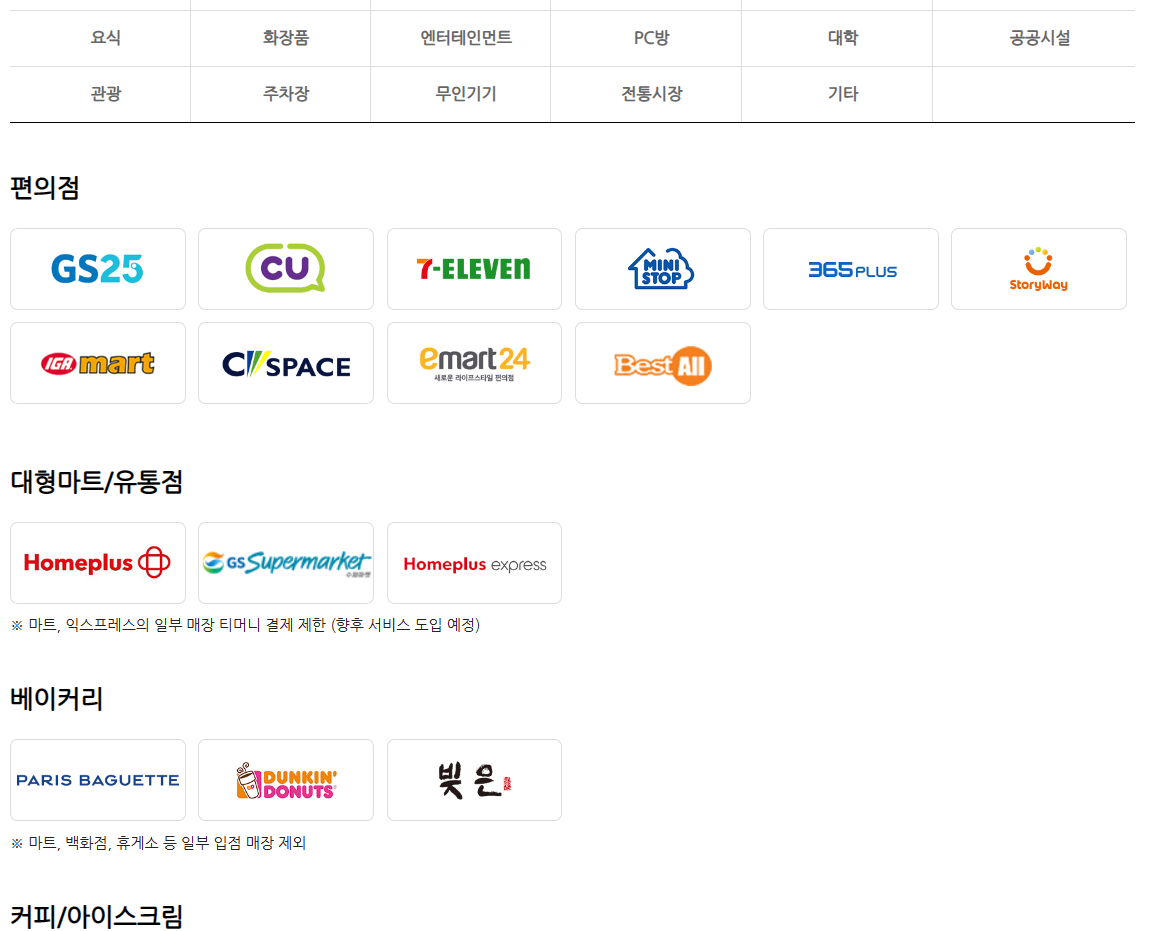This screenshot has width=1159, height=931.
Task: Open the Homeplus logo card
Action: pyautogui.click(x=98, y=563)
